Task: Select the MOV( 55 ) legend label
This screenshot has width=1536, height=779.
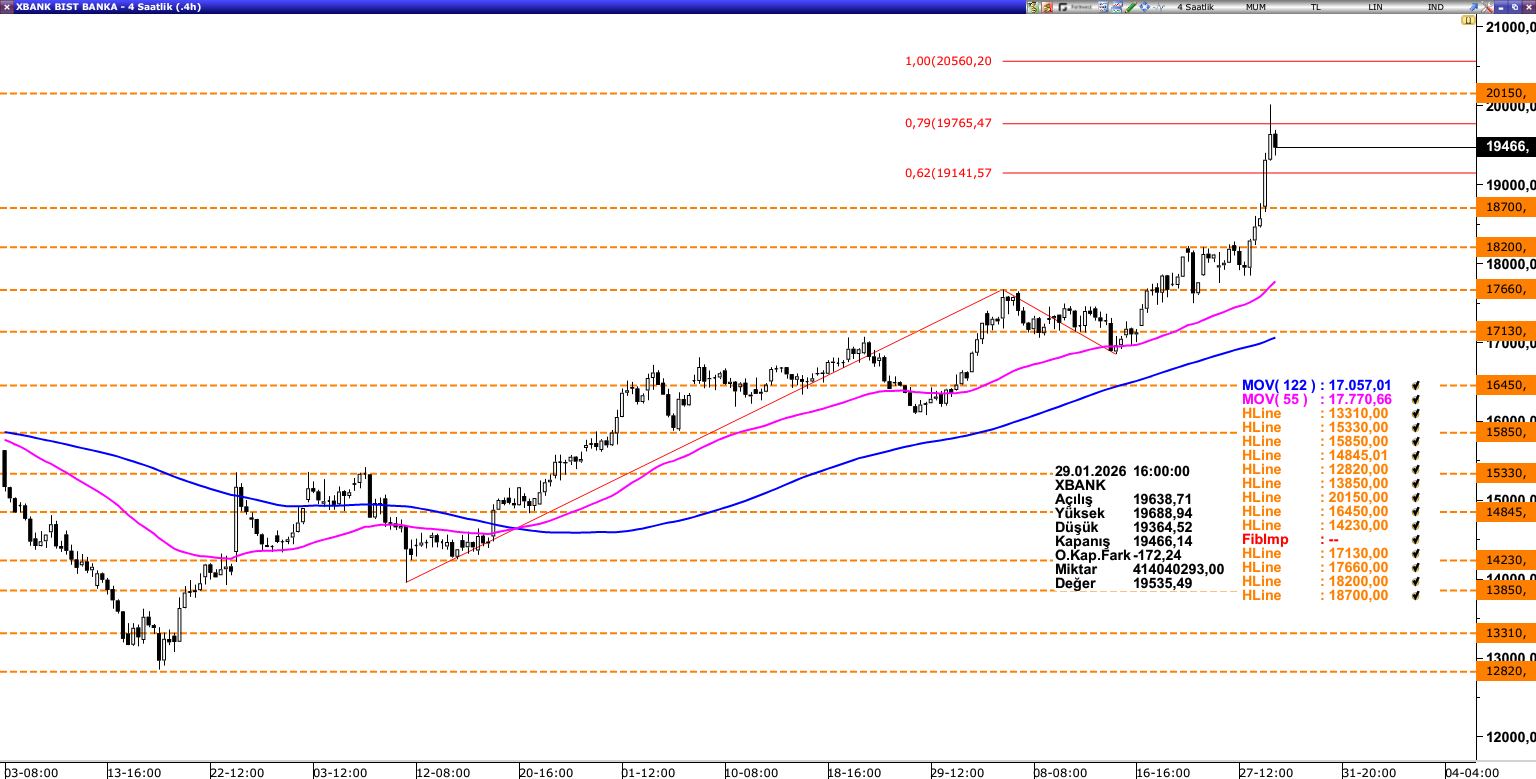Action: click(x=1273, y=399)
